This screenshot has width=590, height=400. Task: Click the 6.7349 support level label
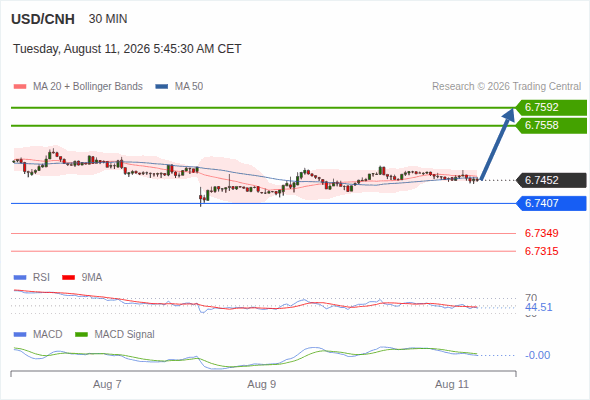[541, 233]
